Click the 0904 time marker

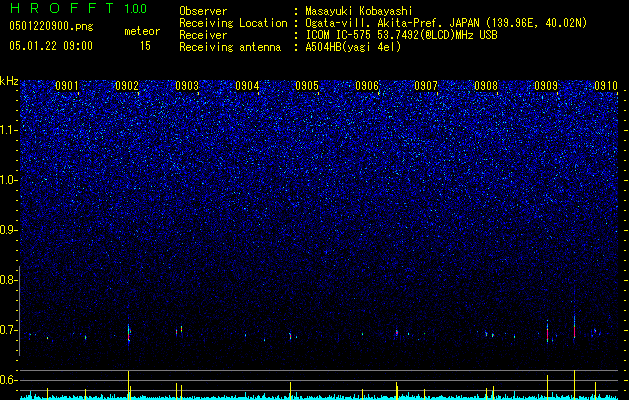[247, 86]
